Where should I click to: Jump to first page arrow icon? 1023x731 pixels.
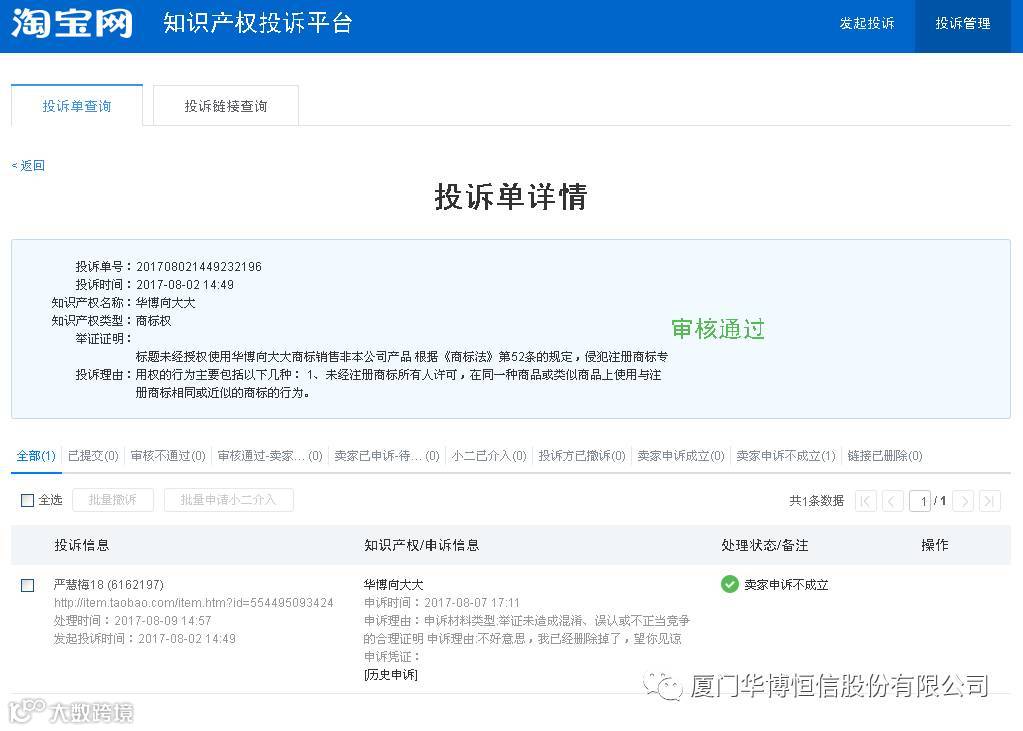tap(866, 501)
